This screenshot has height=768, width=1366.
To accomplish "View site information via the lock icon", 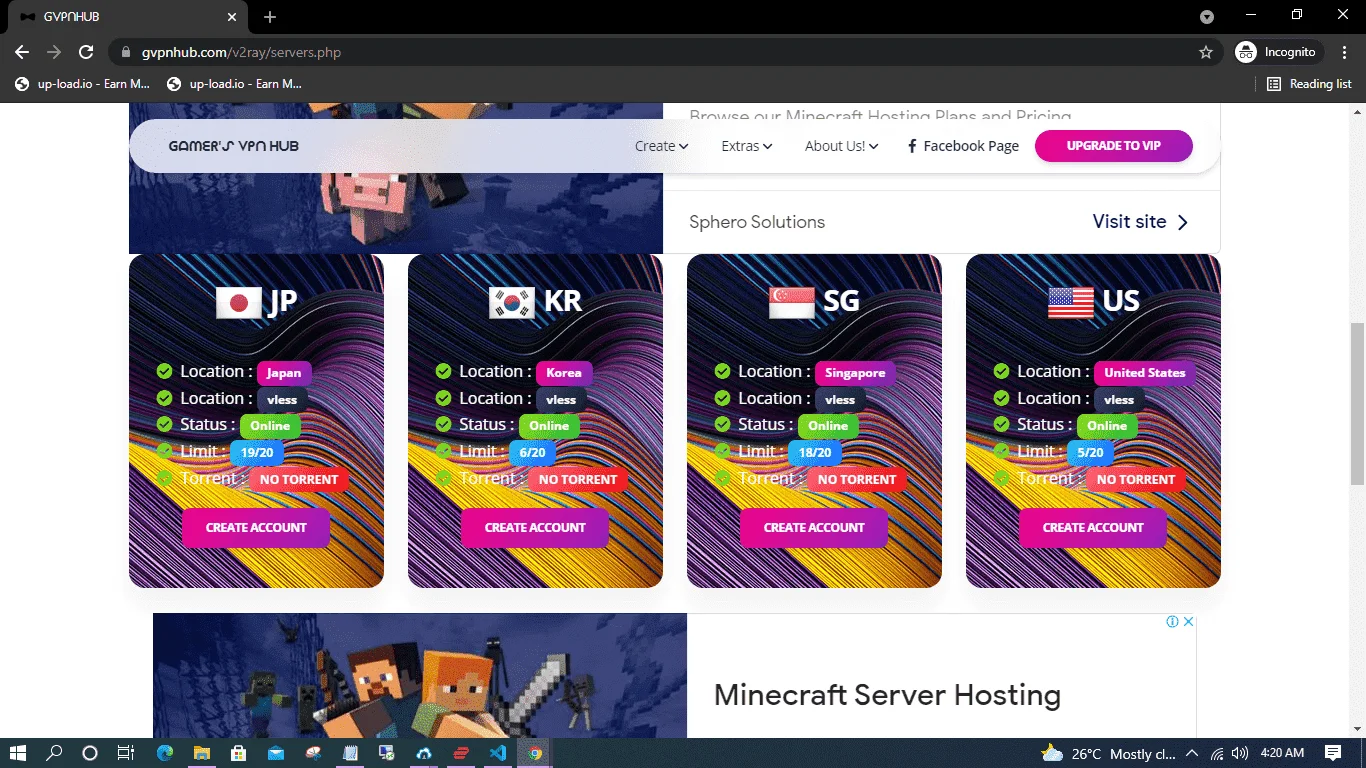I will pos(126,52).
